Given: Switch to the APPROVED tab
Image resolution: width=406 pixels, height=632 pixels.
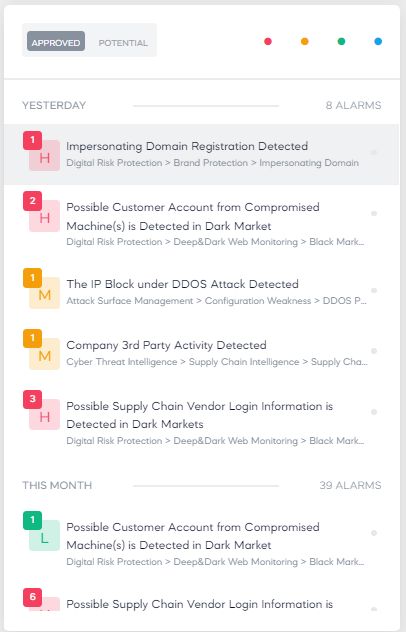Looking at the screenshot, I should (x=56, y=41).
